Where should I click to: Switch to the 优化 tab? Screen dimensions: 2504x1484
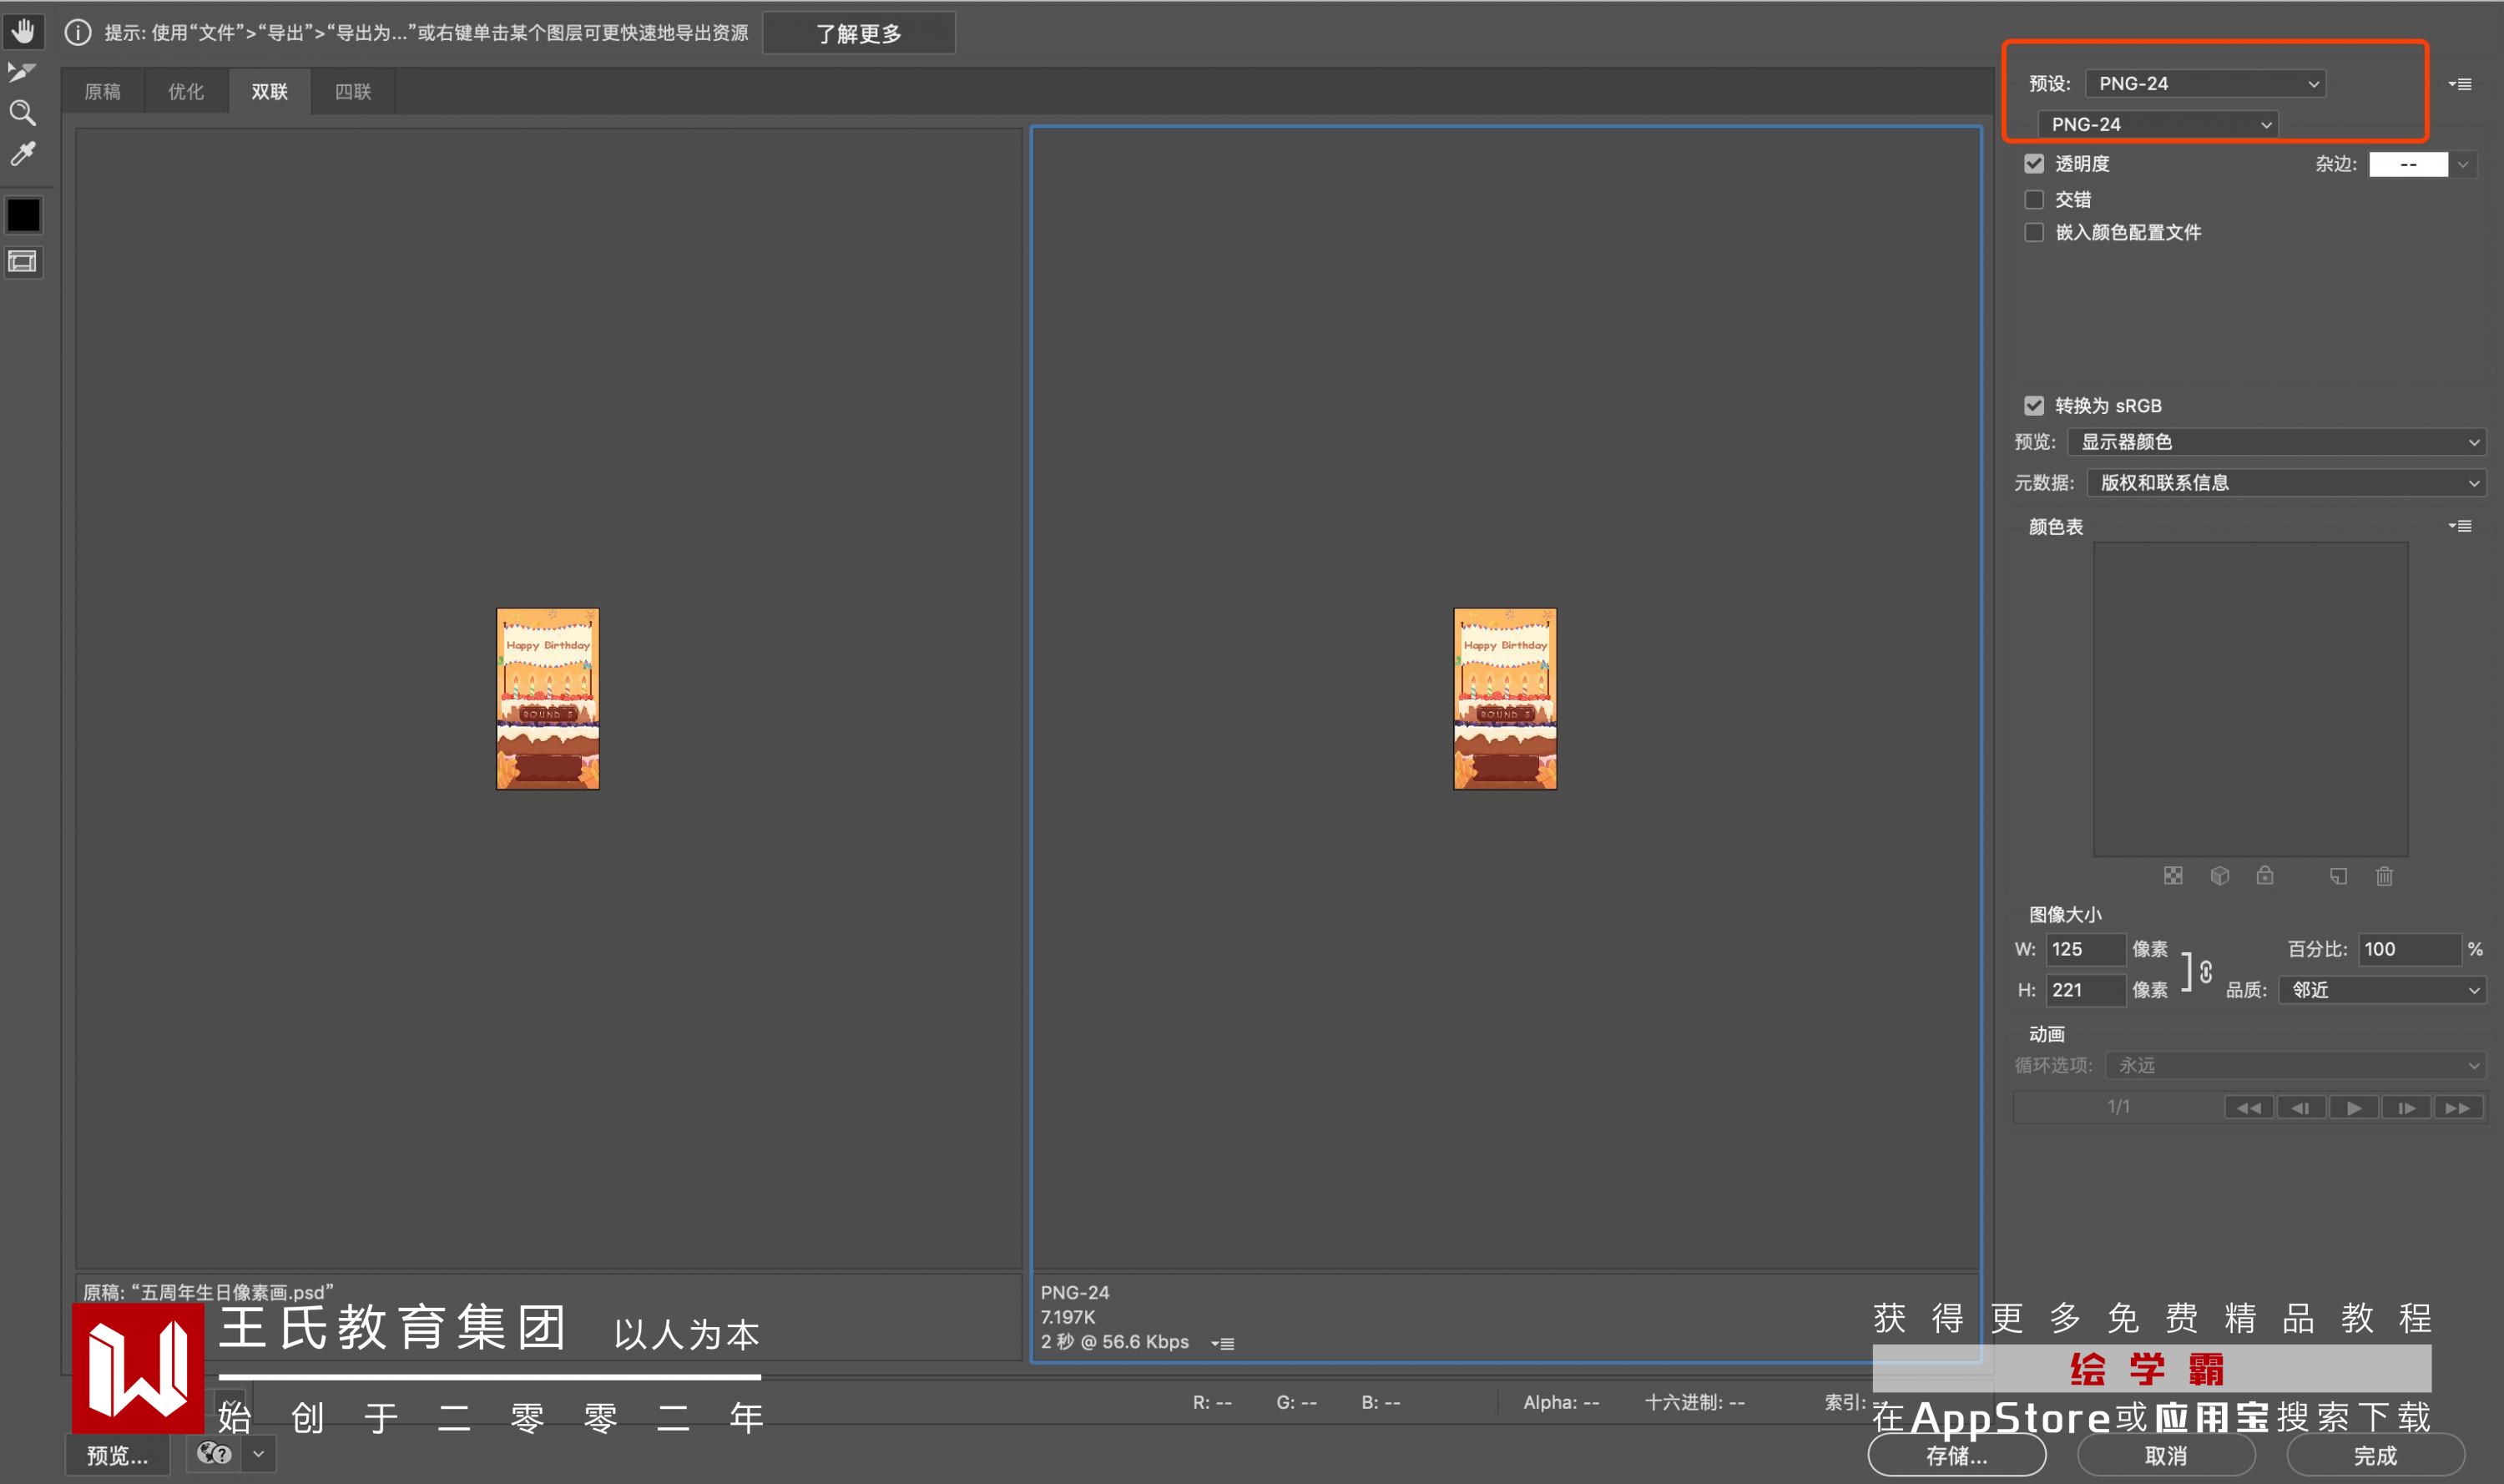click(x=185, y=92)
